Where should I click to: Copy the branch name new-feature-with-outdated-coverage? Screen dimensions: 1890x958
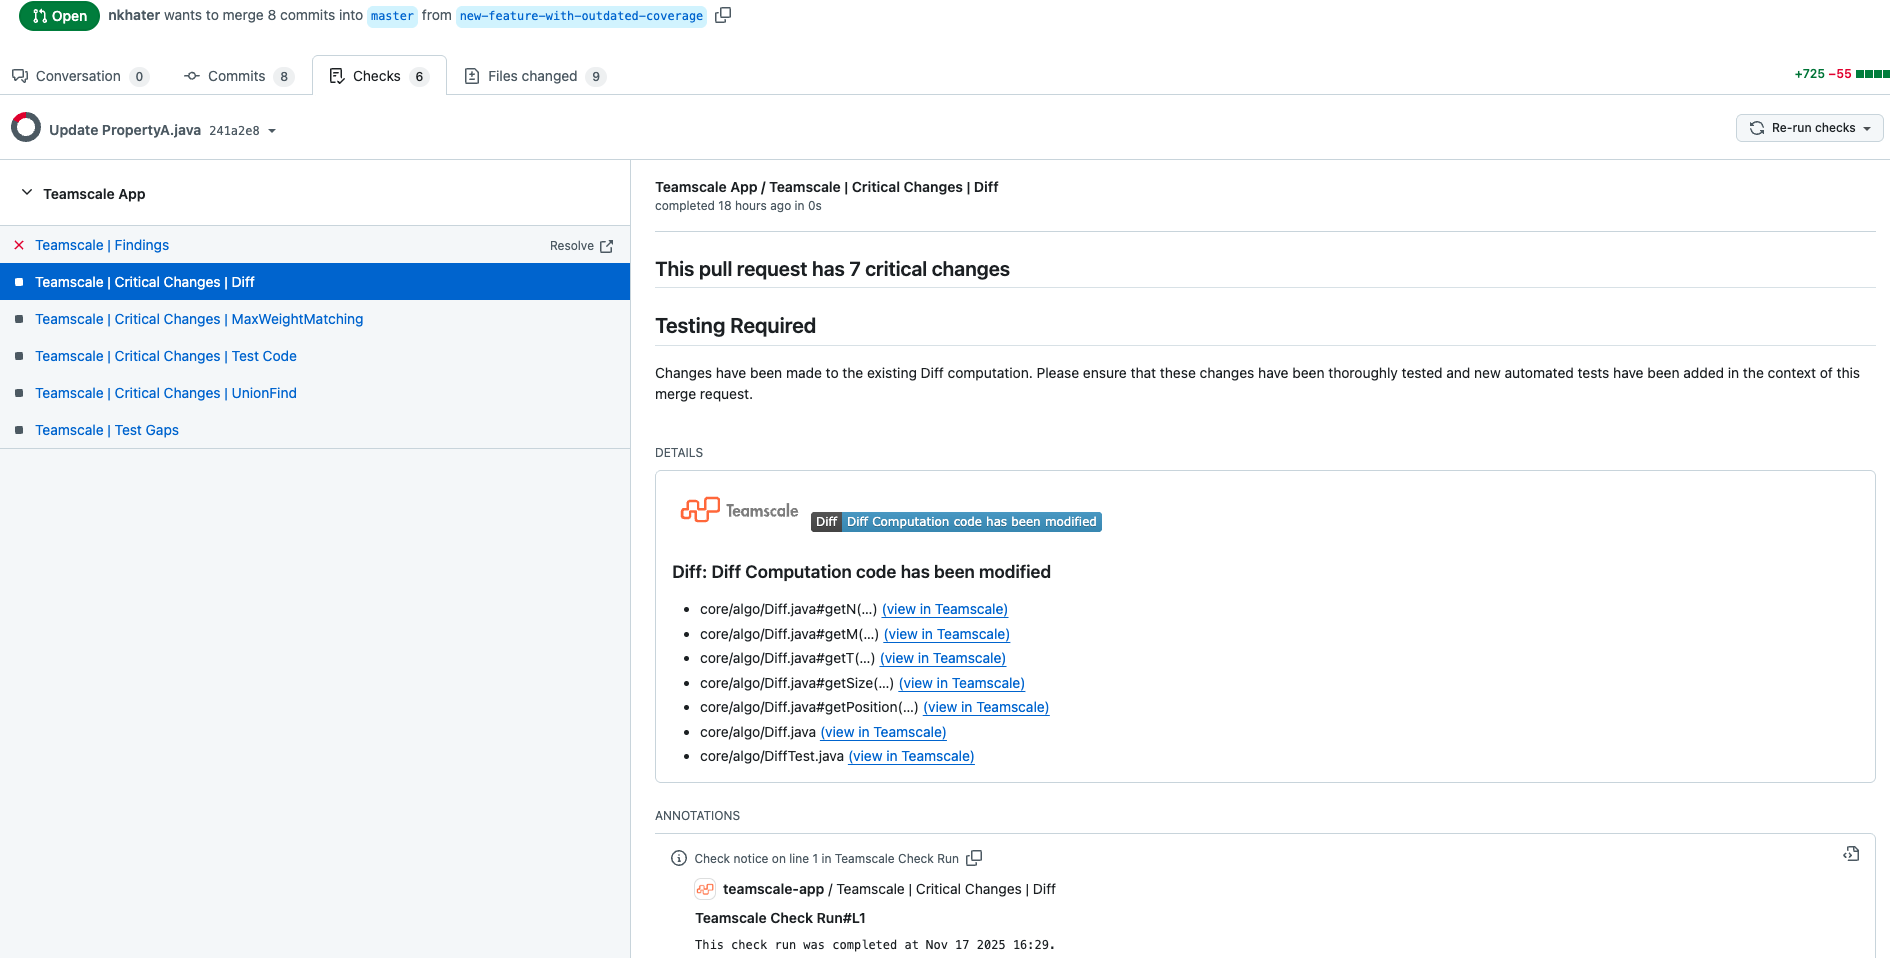(x=723, y=16)
